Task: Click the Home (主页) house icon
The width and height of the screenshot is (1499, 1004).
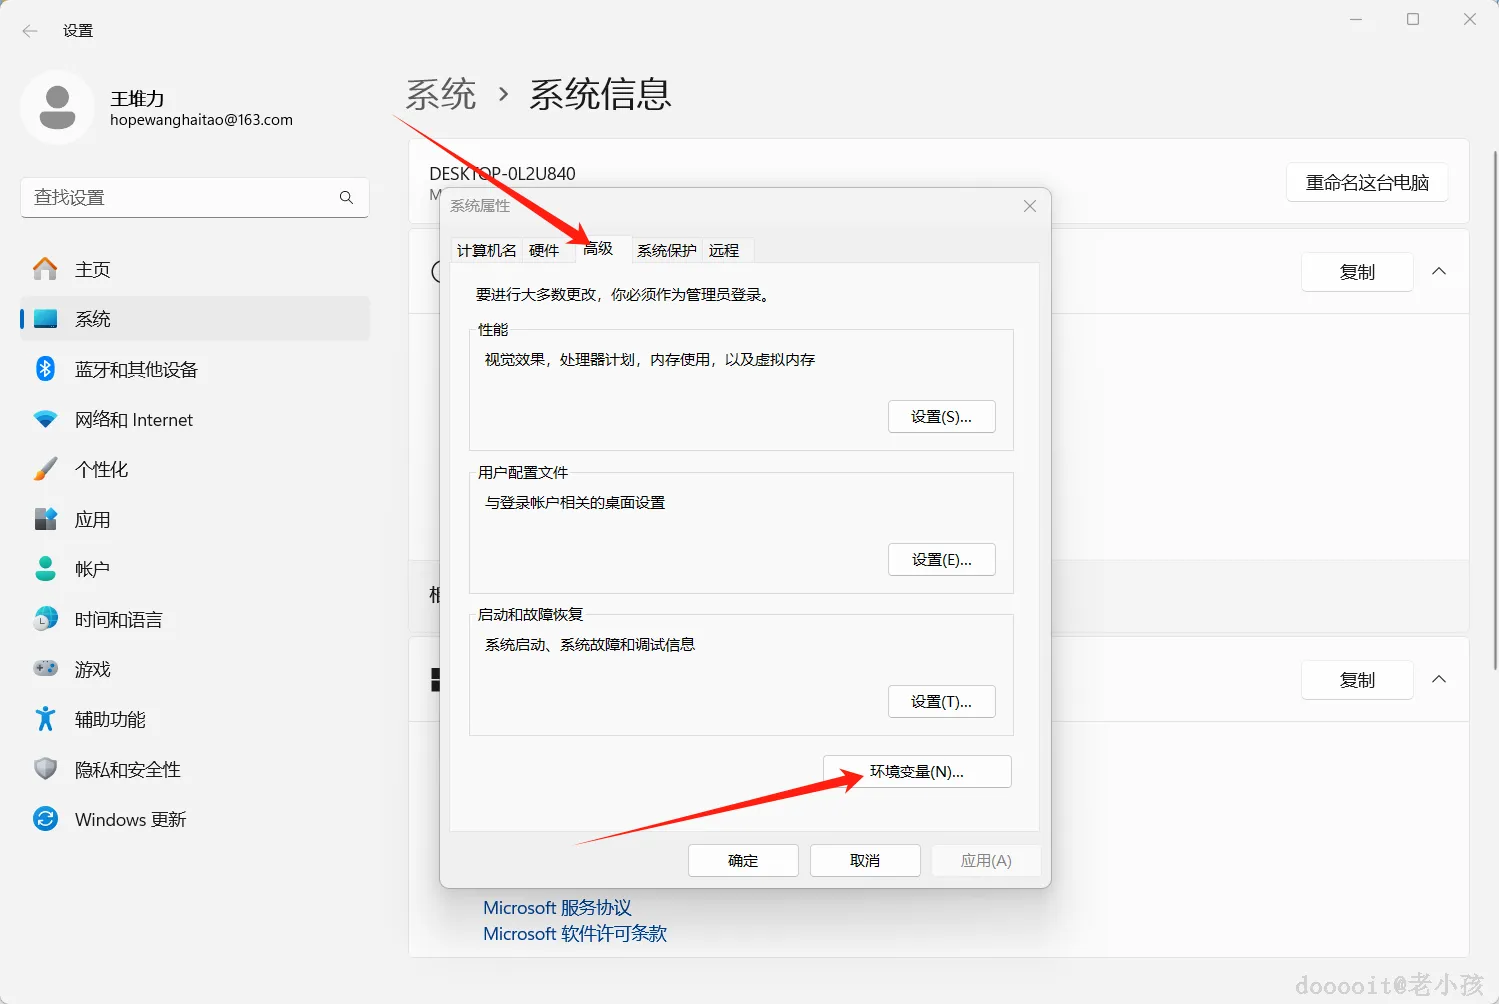Action: click(x=45, y=269)
